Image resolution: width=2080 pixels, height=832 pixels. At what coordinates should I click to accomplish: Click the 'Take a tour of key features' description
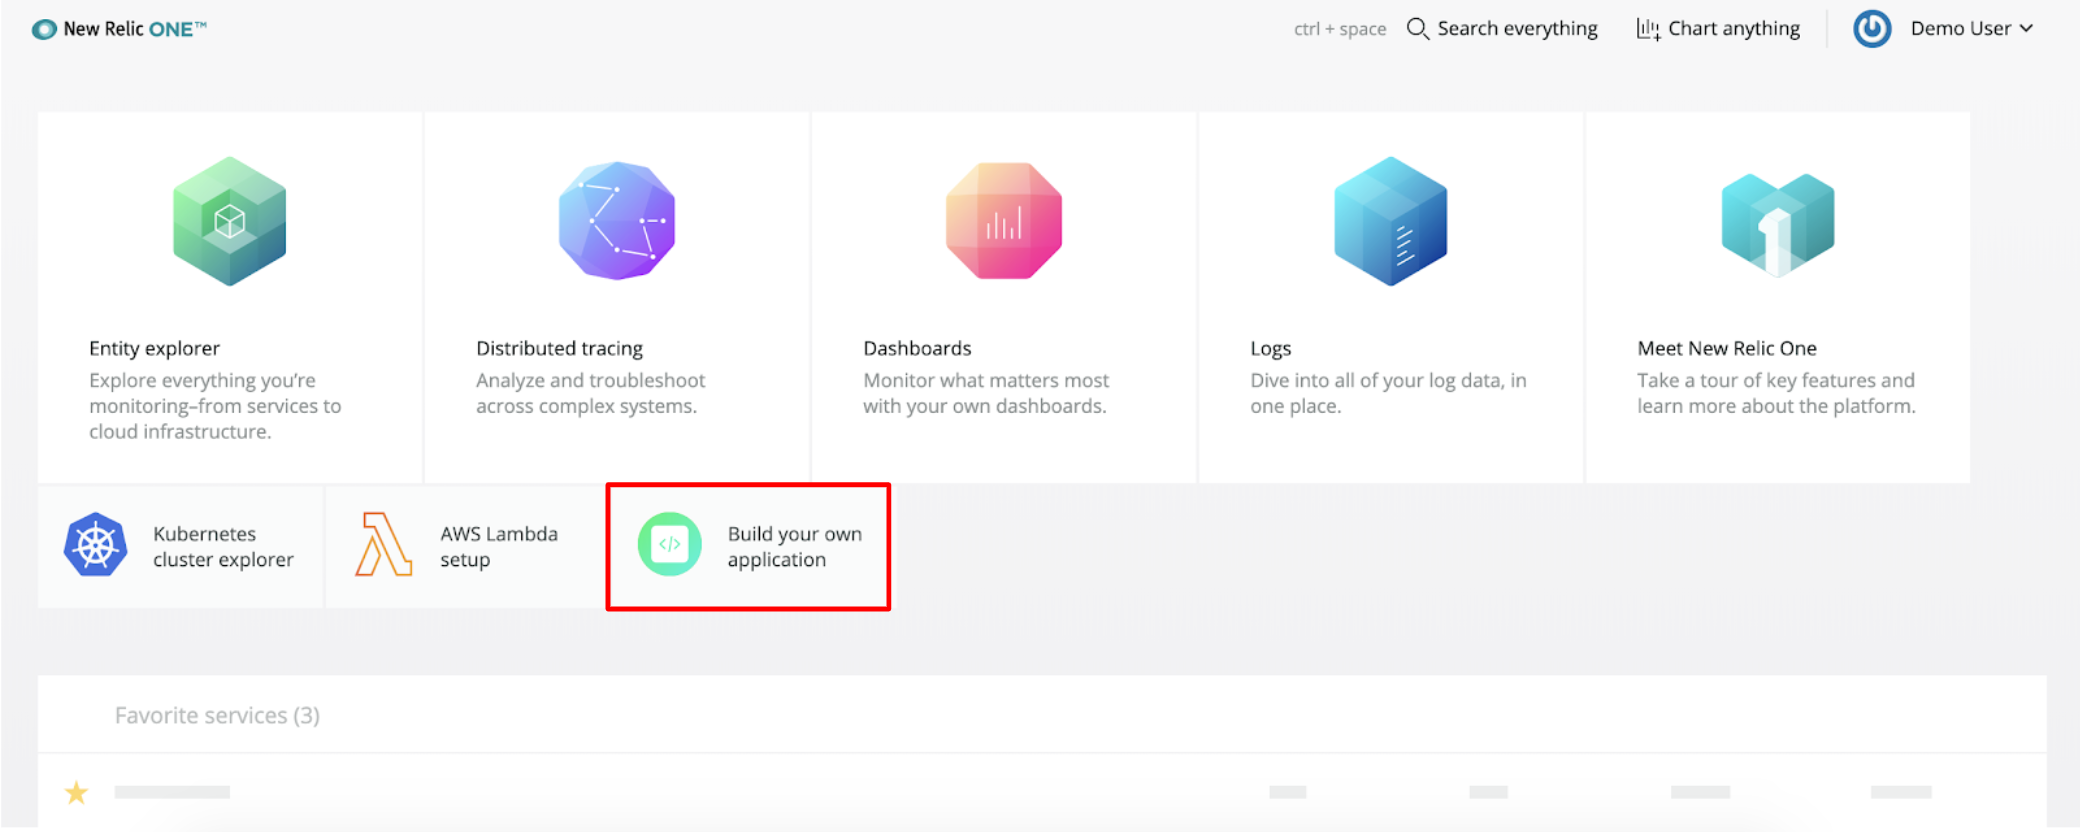click(1776, 393)
